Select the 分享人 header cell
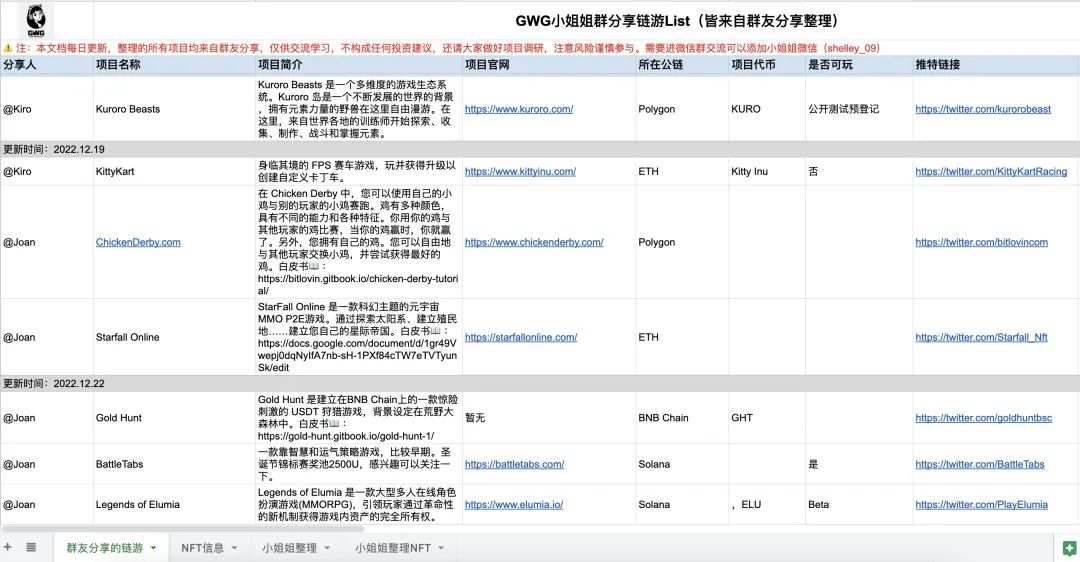The width and height of the screenshot is (1080, 562). pyautogui.click(x=47, y=65)
